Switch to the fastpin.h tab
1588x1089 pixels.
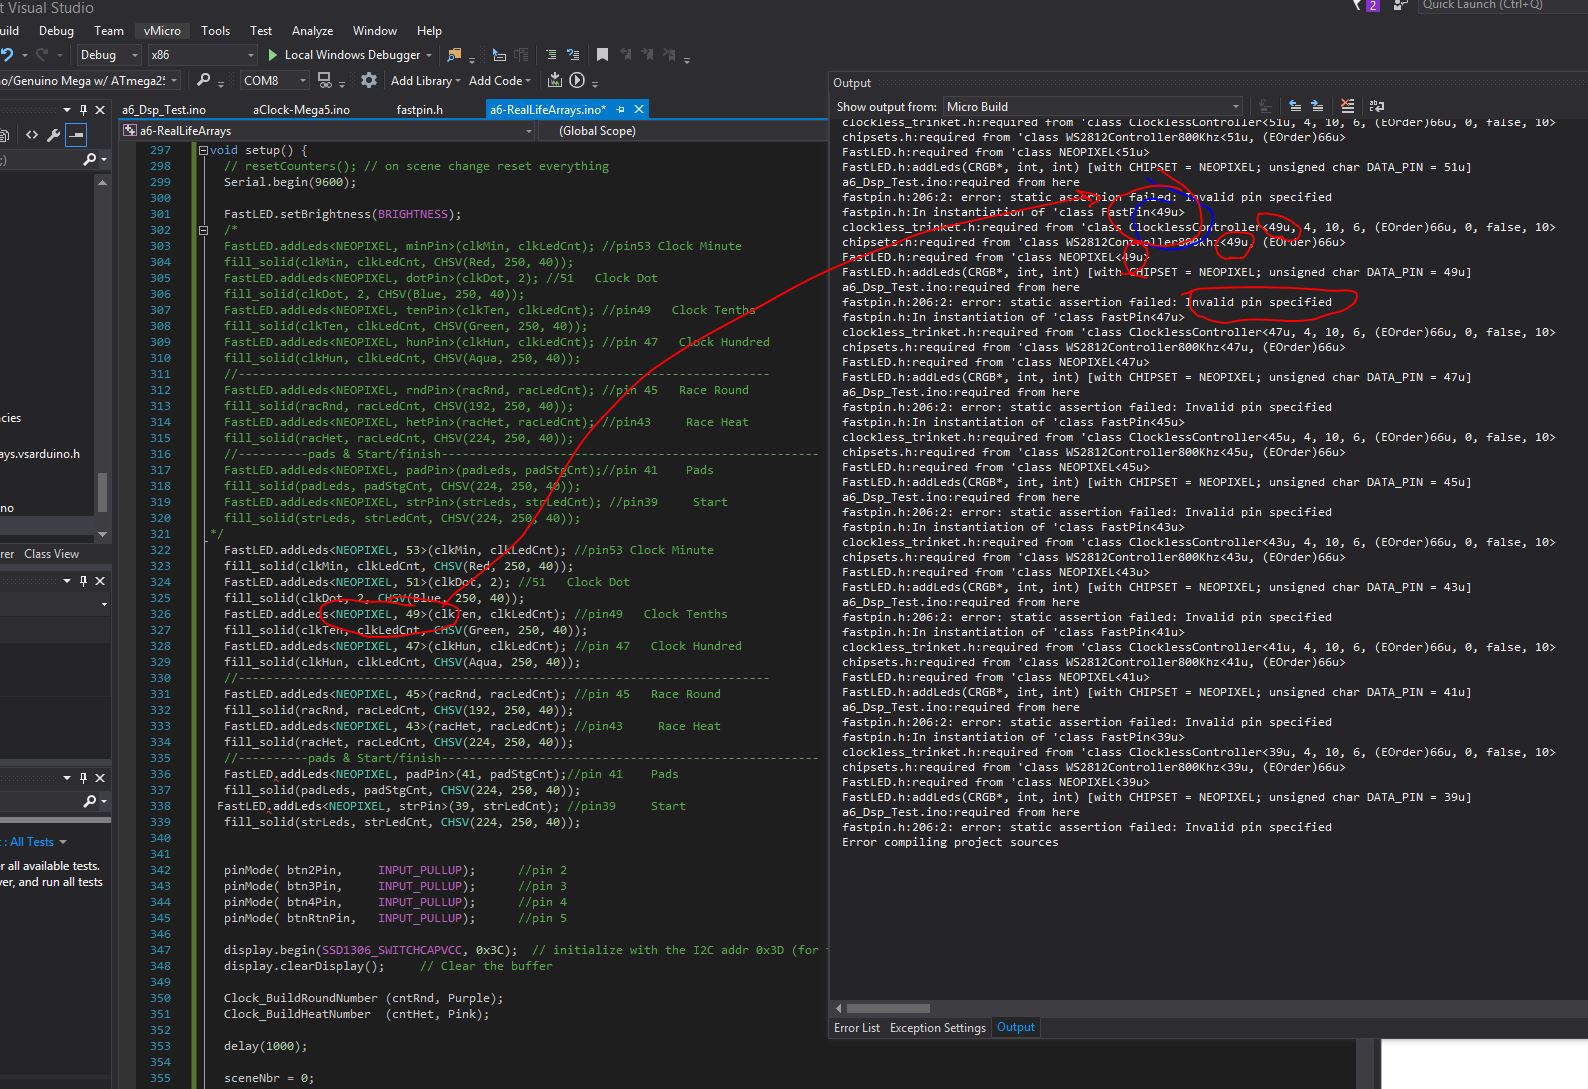[419, 110]
